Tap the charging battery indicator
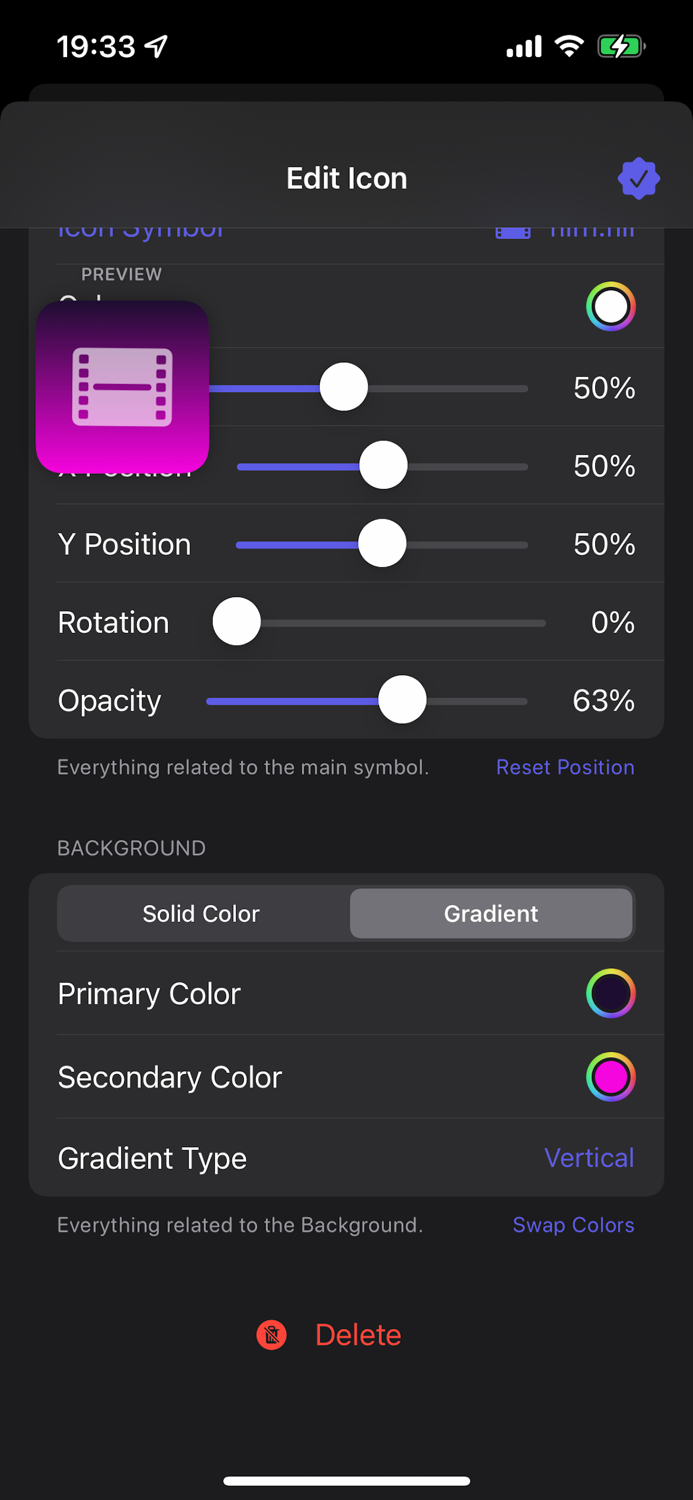The height and width of the screenshot is (1500, 693). pos(620,45)
